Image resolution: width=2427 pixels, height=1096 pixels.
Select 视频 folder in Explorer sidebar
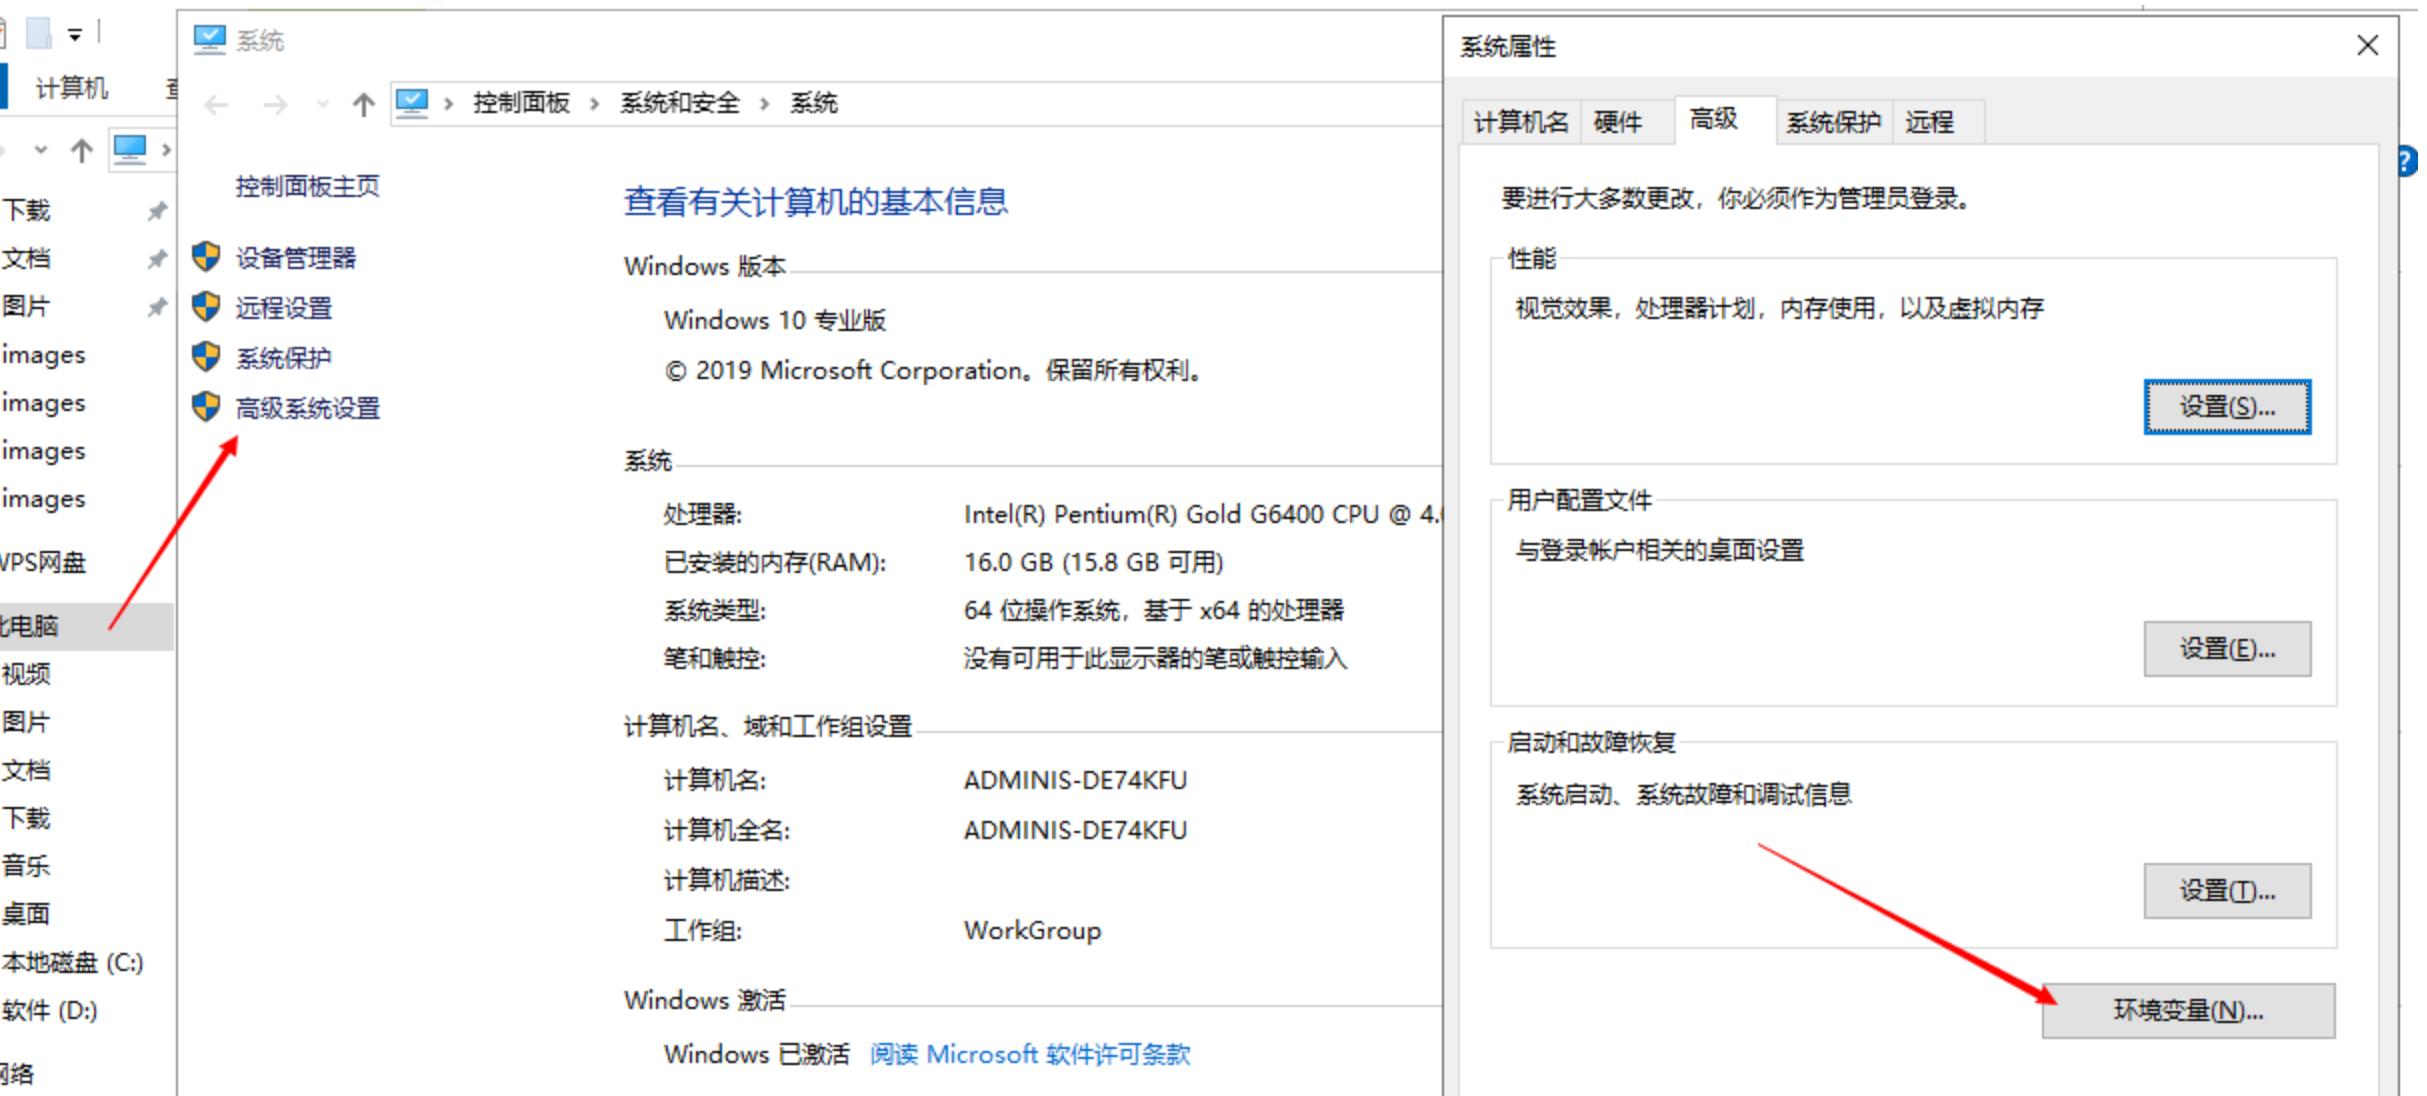coord(26,674)
